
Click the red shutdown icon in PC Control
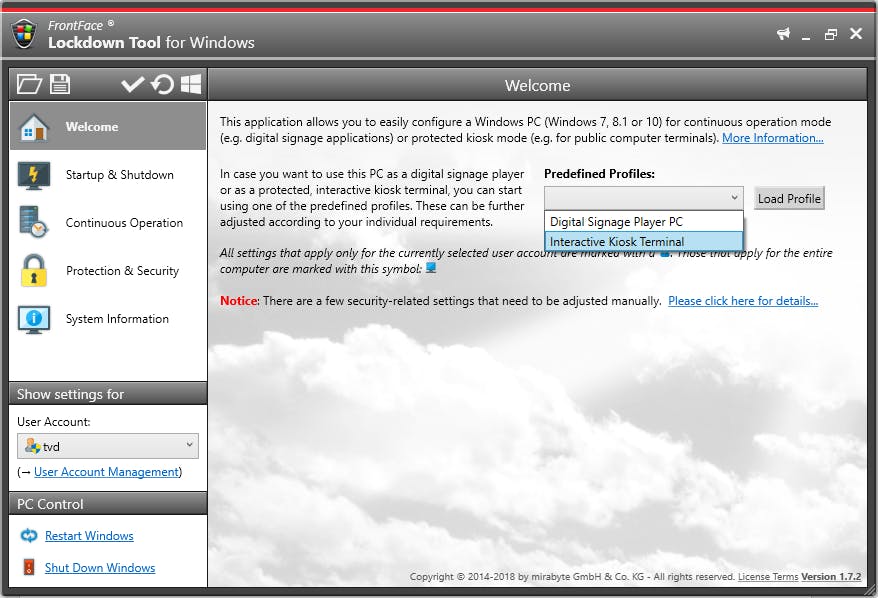tap(29, 567)
